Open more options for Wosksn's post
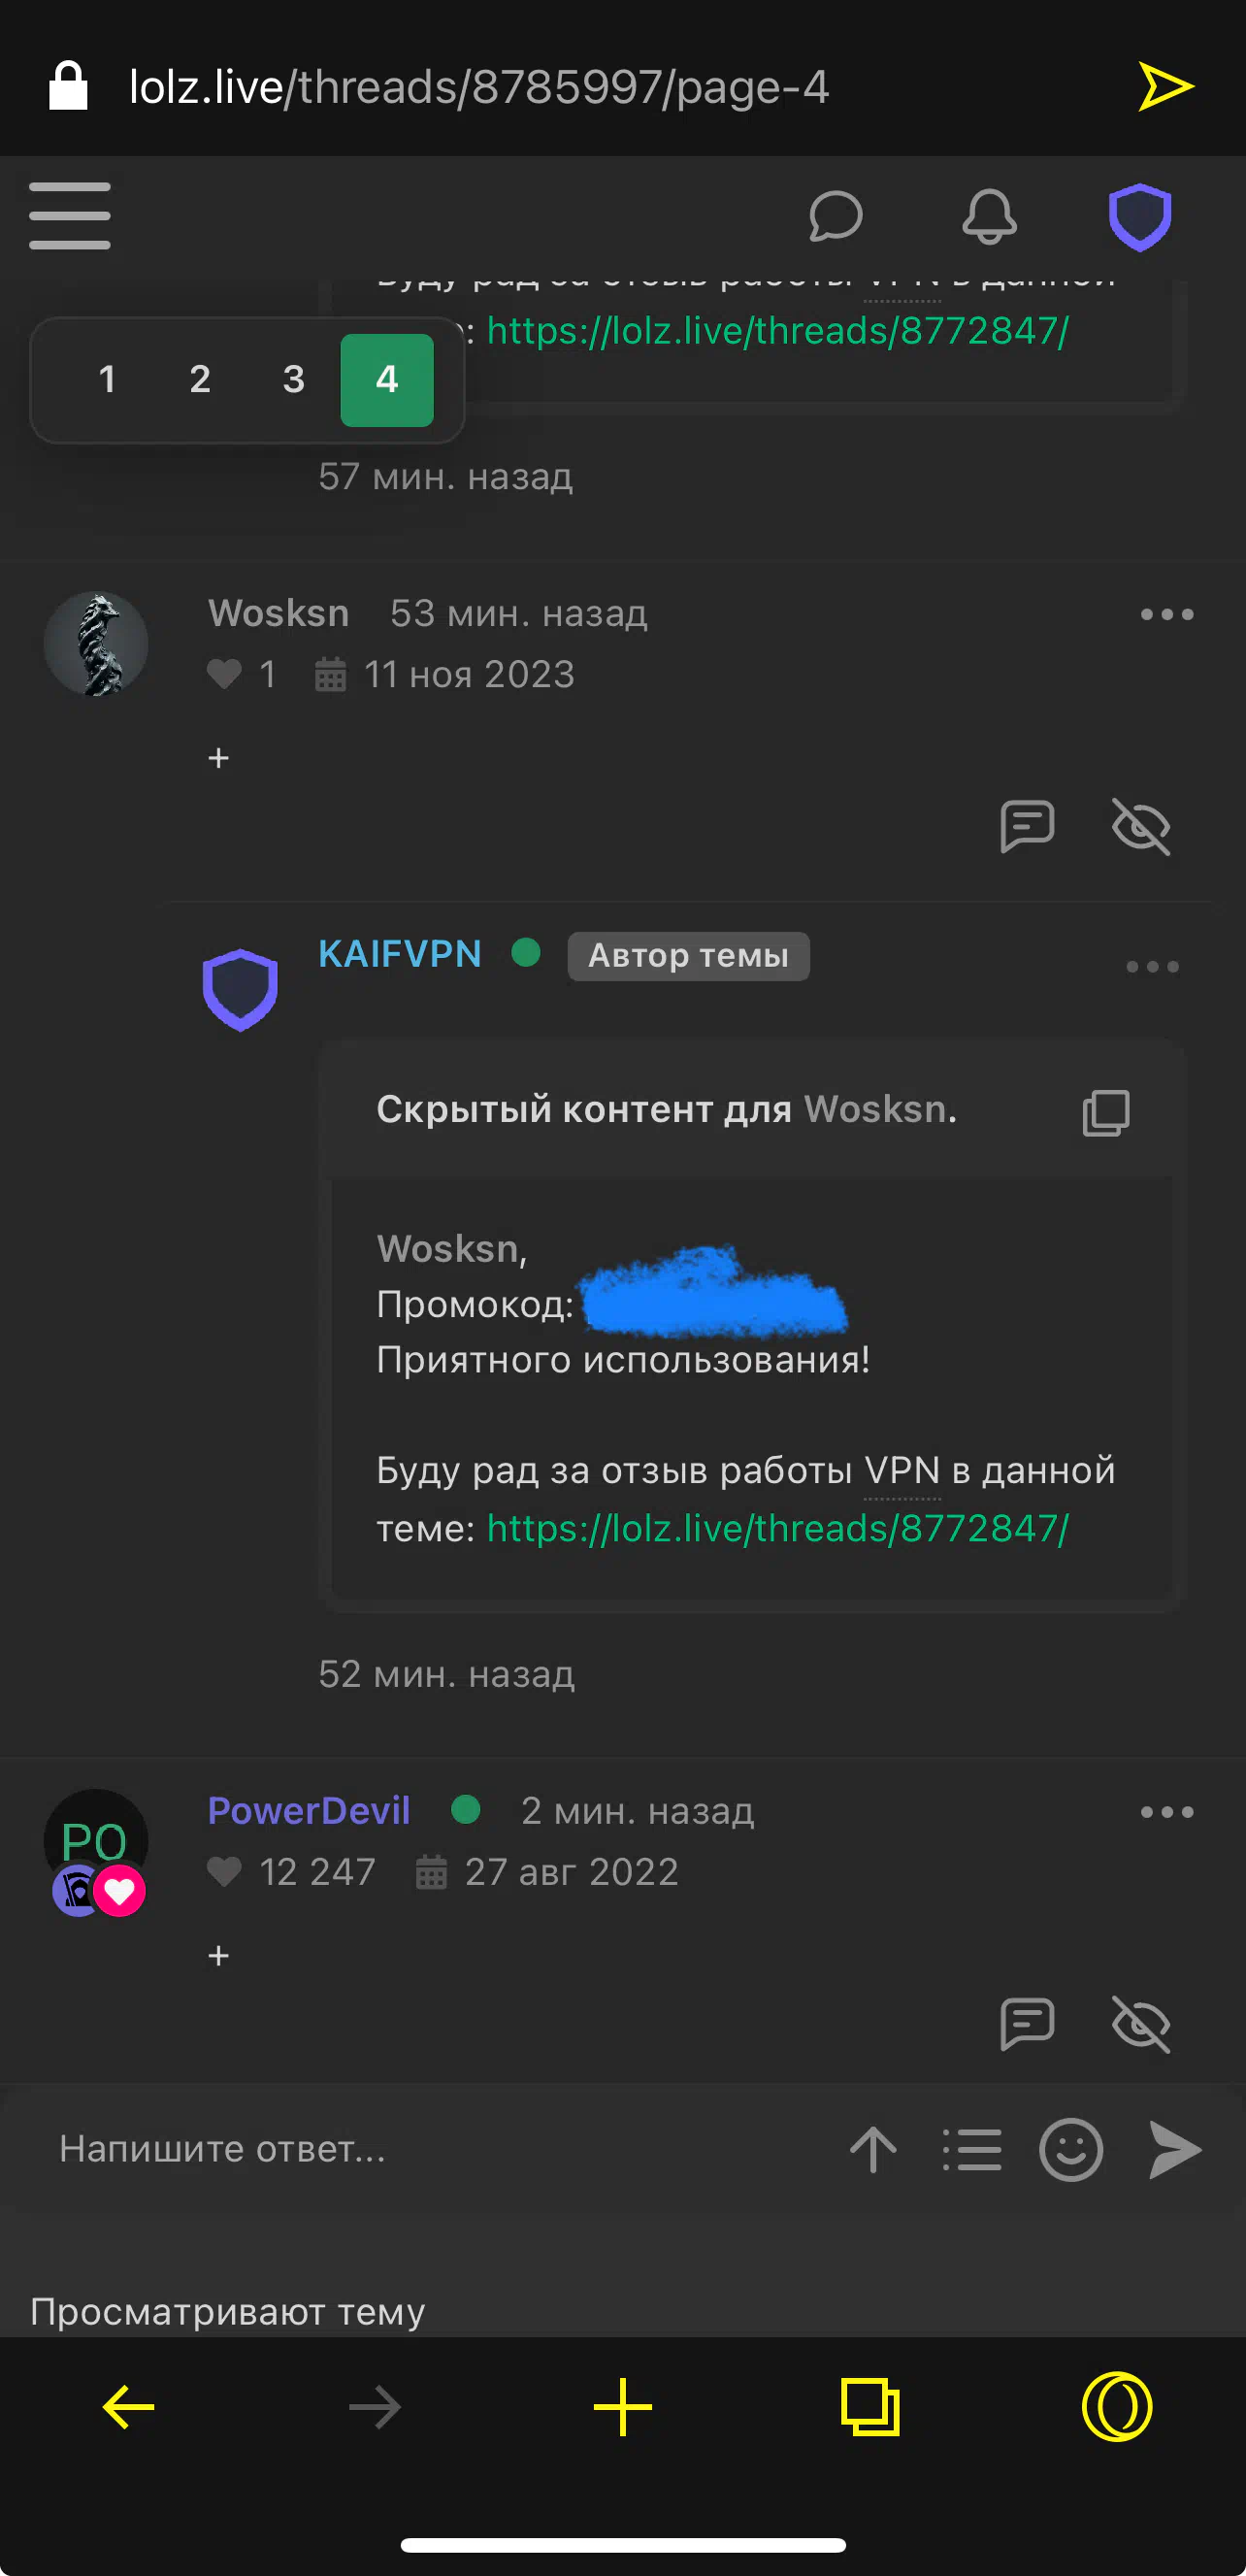Viewport: 1246px width, 2576px height. (x=1167, y=614)
